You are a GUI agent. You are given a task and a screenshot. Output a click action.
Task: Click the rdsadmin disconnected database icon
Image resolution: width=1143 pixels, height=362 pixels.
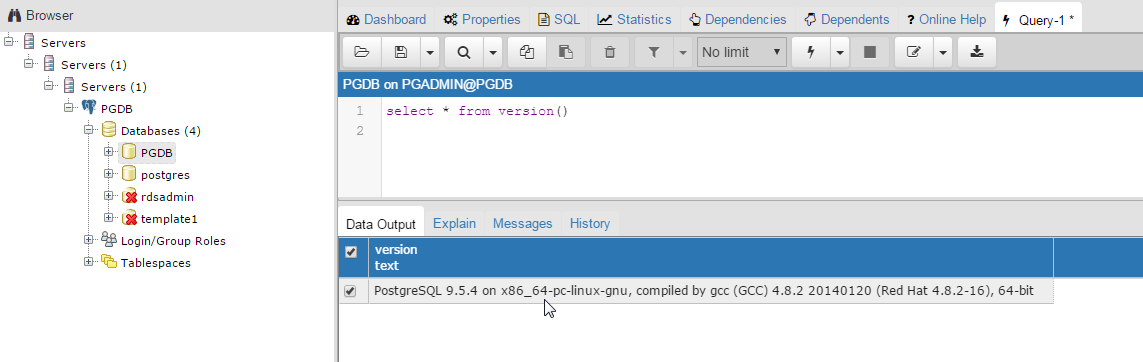[129, 196]
